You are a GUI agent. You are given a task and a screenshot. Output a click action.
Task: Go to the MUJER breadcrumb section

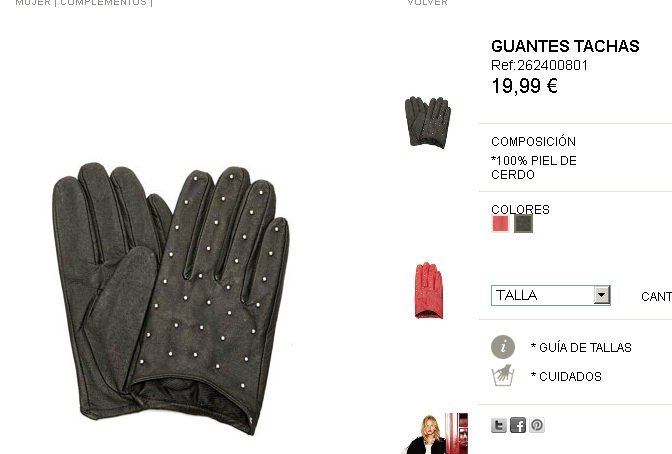click(33, 3)
